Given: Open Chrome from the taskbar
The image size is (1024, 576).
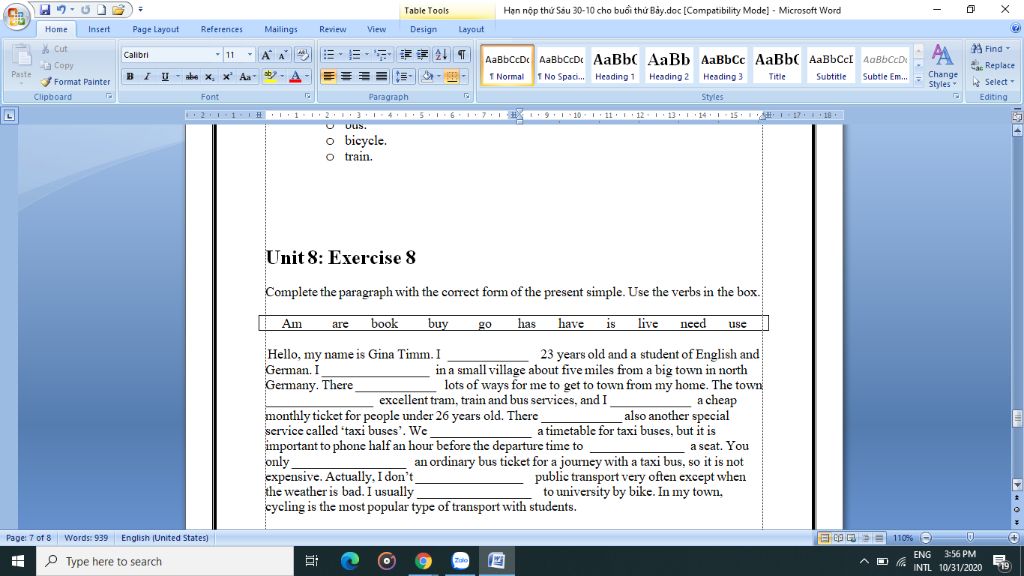Looking at the screenshot, I should [x=423, y=561].
